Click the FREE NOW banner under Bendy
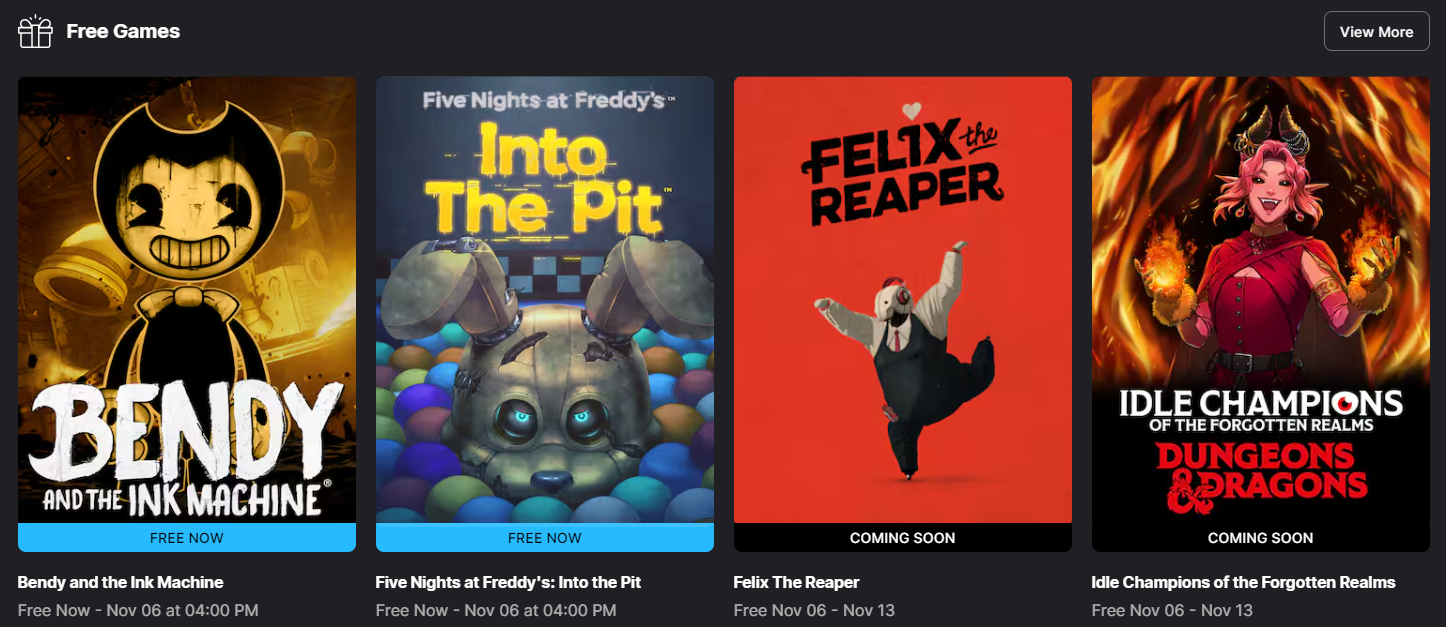This screenshot has width=1446, height=627. (187, 538)
